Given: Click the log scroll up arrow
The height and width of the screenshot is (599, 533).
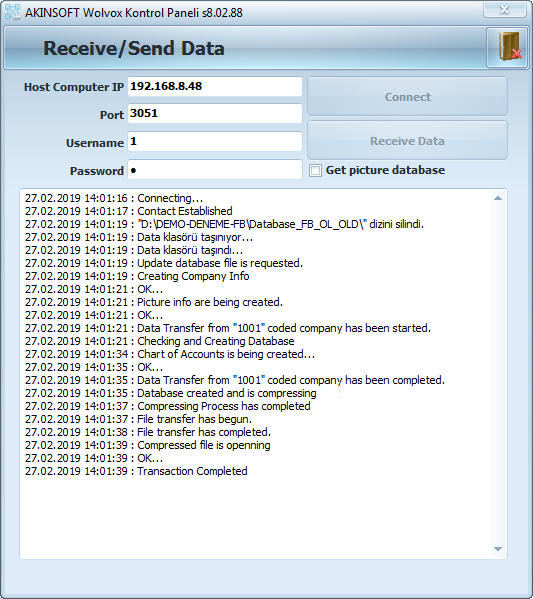Looking at the screenshot, I should 497,198.
